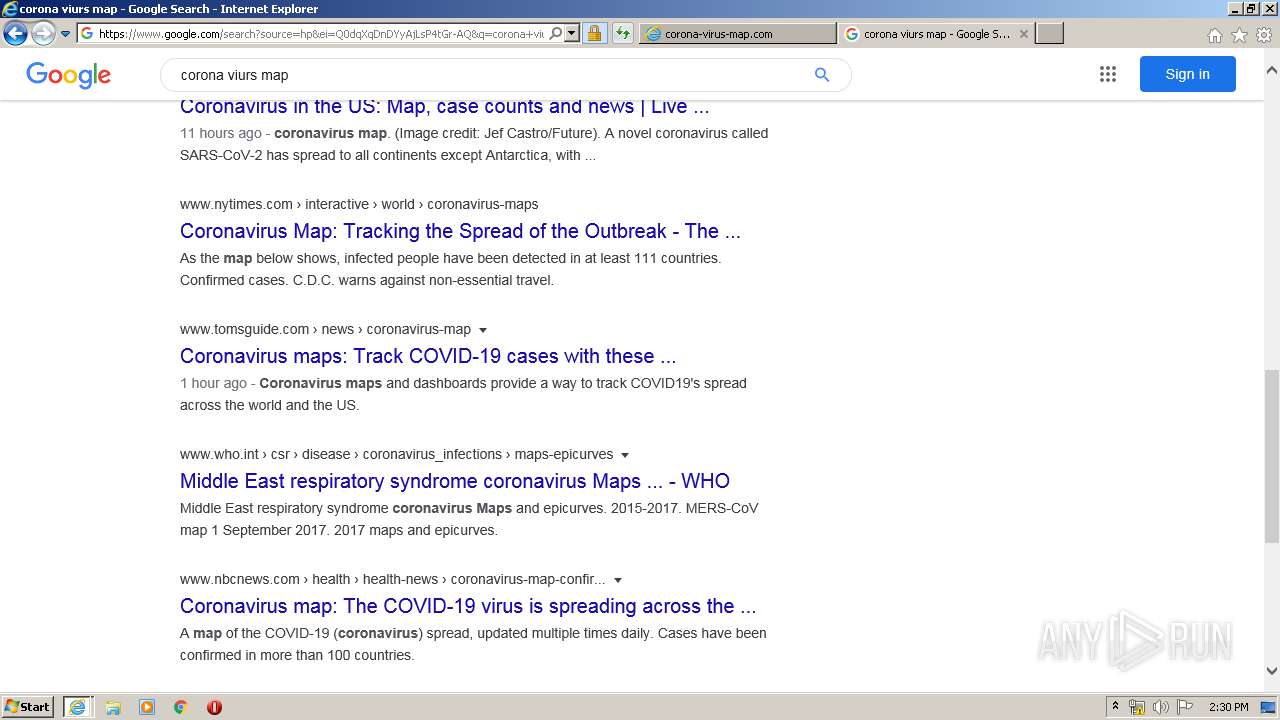
Task: Expand the tomsguide.com result options arrow
Action: pyautogui.click(x=483, y=330)
